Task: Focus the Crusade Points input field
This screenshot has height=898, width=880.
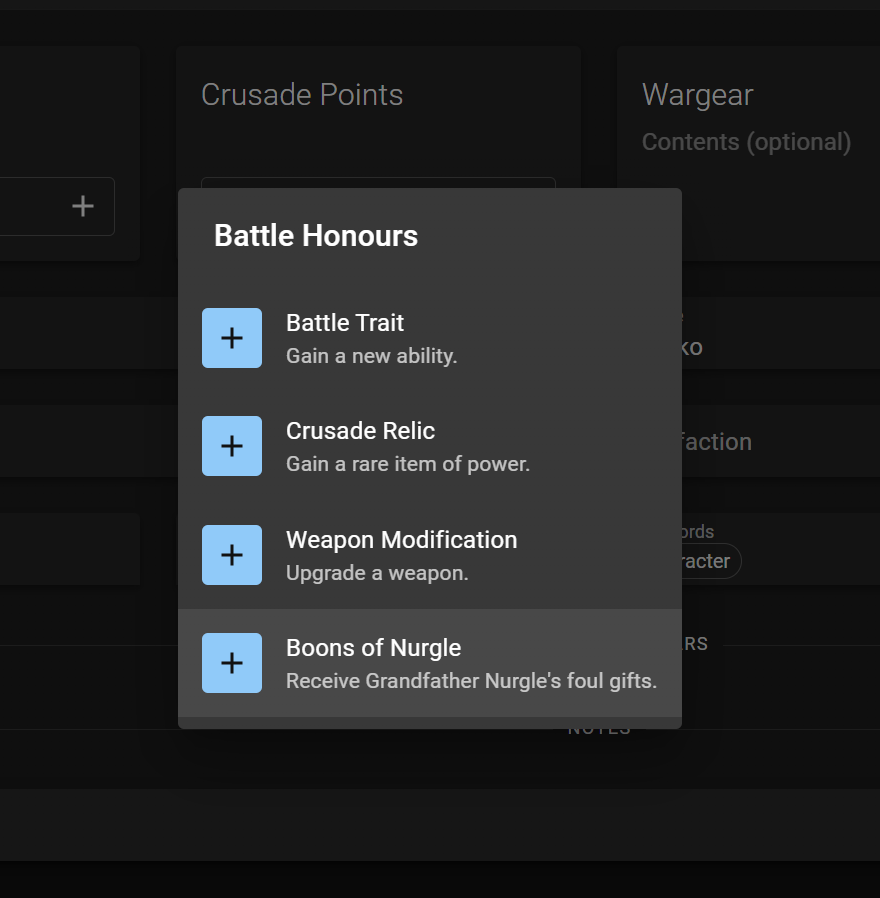Action: [x=378, y=182]
